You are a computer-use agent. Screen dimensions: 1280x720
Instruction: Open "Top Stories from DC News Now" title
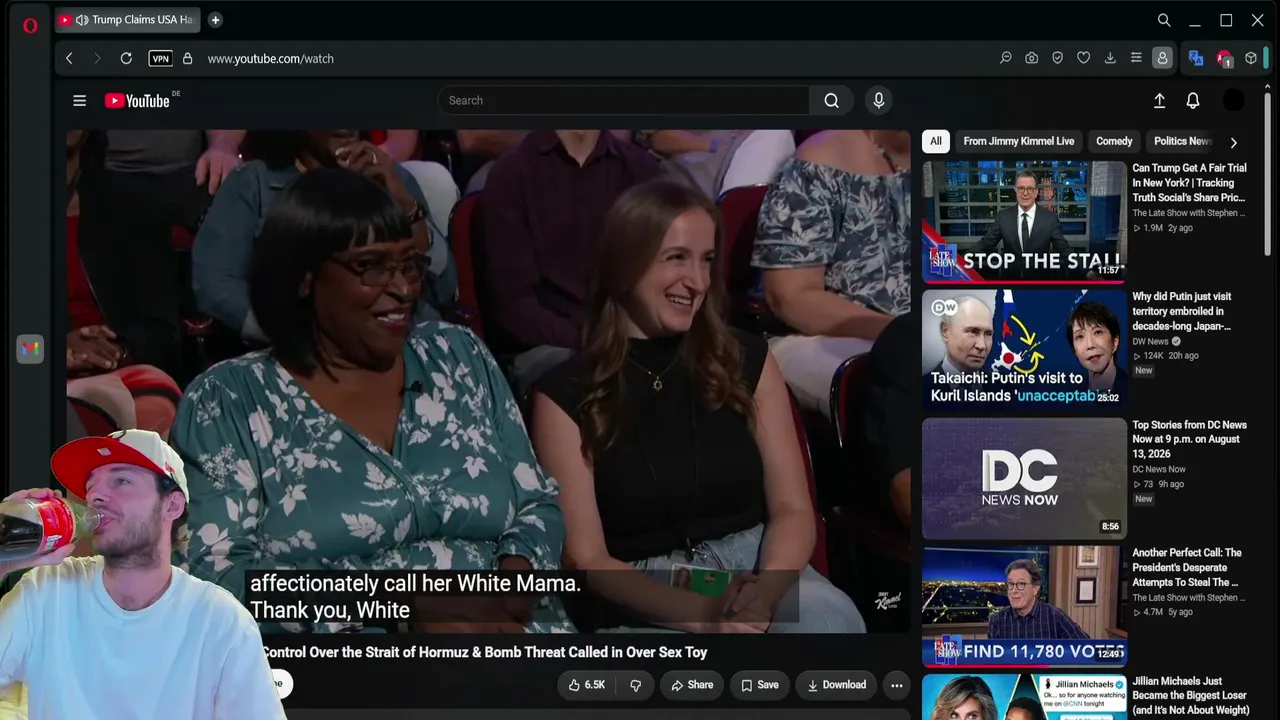pyautogui.click(x=1189, y=439)
